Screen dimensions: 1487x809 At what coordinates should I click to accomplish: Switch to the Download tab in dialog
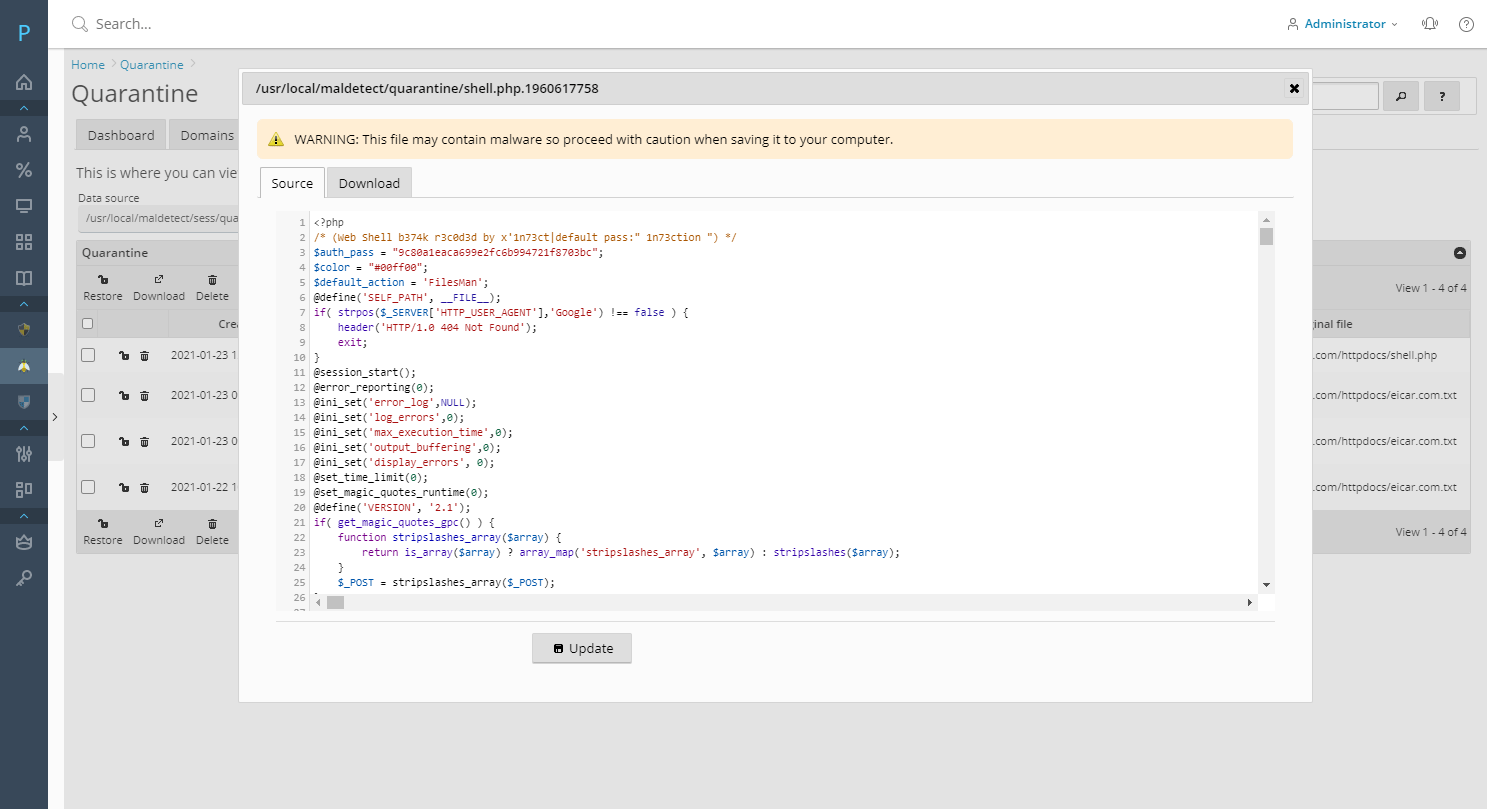pyautogui.click(x=369, y=183)
